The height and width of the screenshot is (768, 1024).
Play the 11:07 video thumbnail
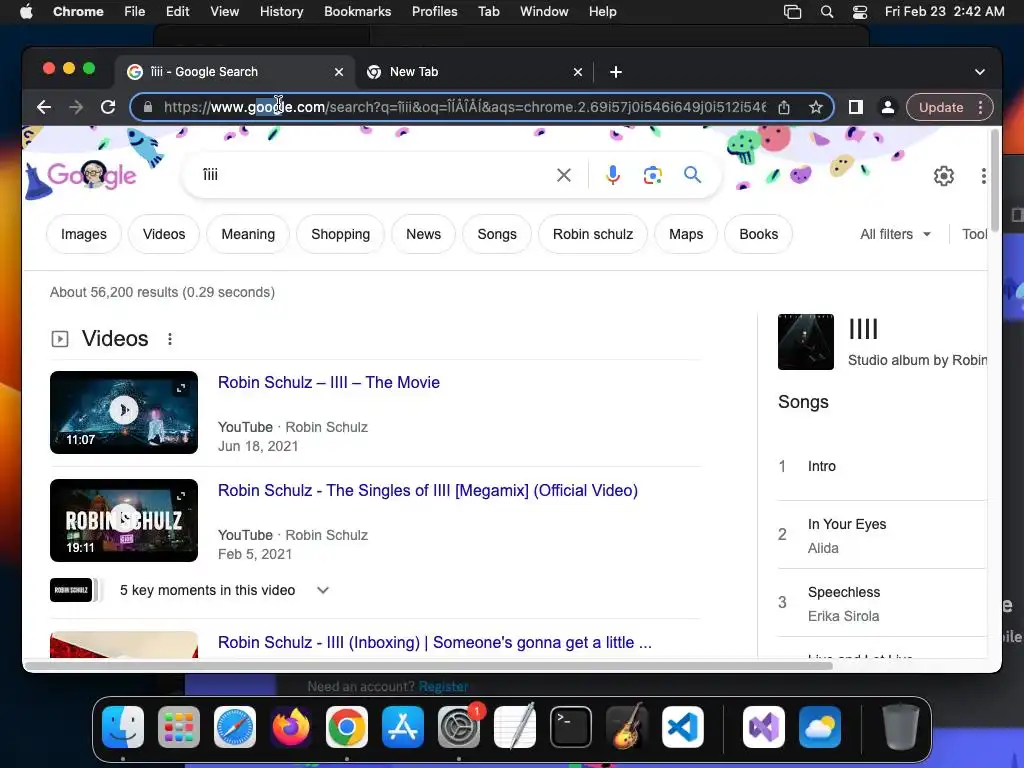[x=124, y=412]
